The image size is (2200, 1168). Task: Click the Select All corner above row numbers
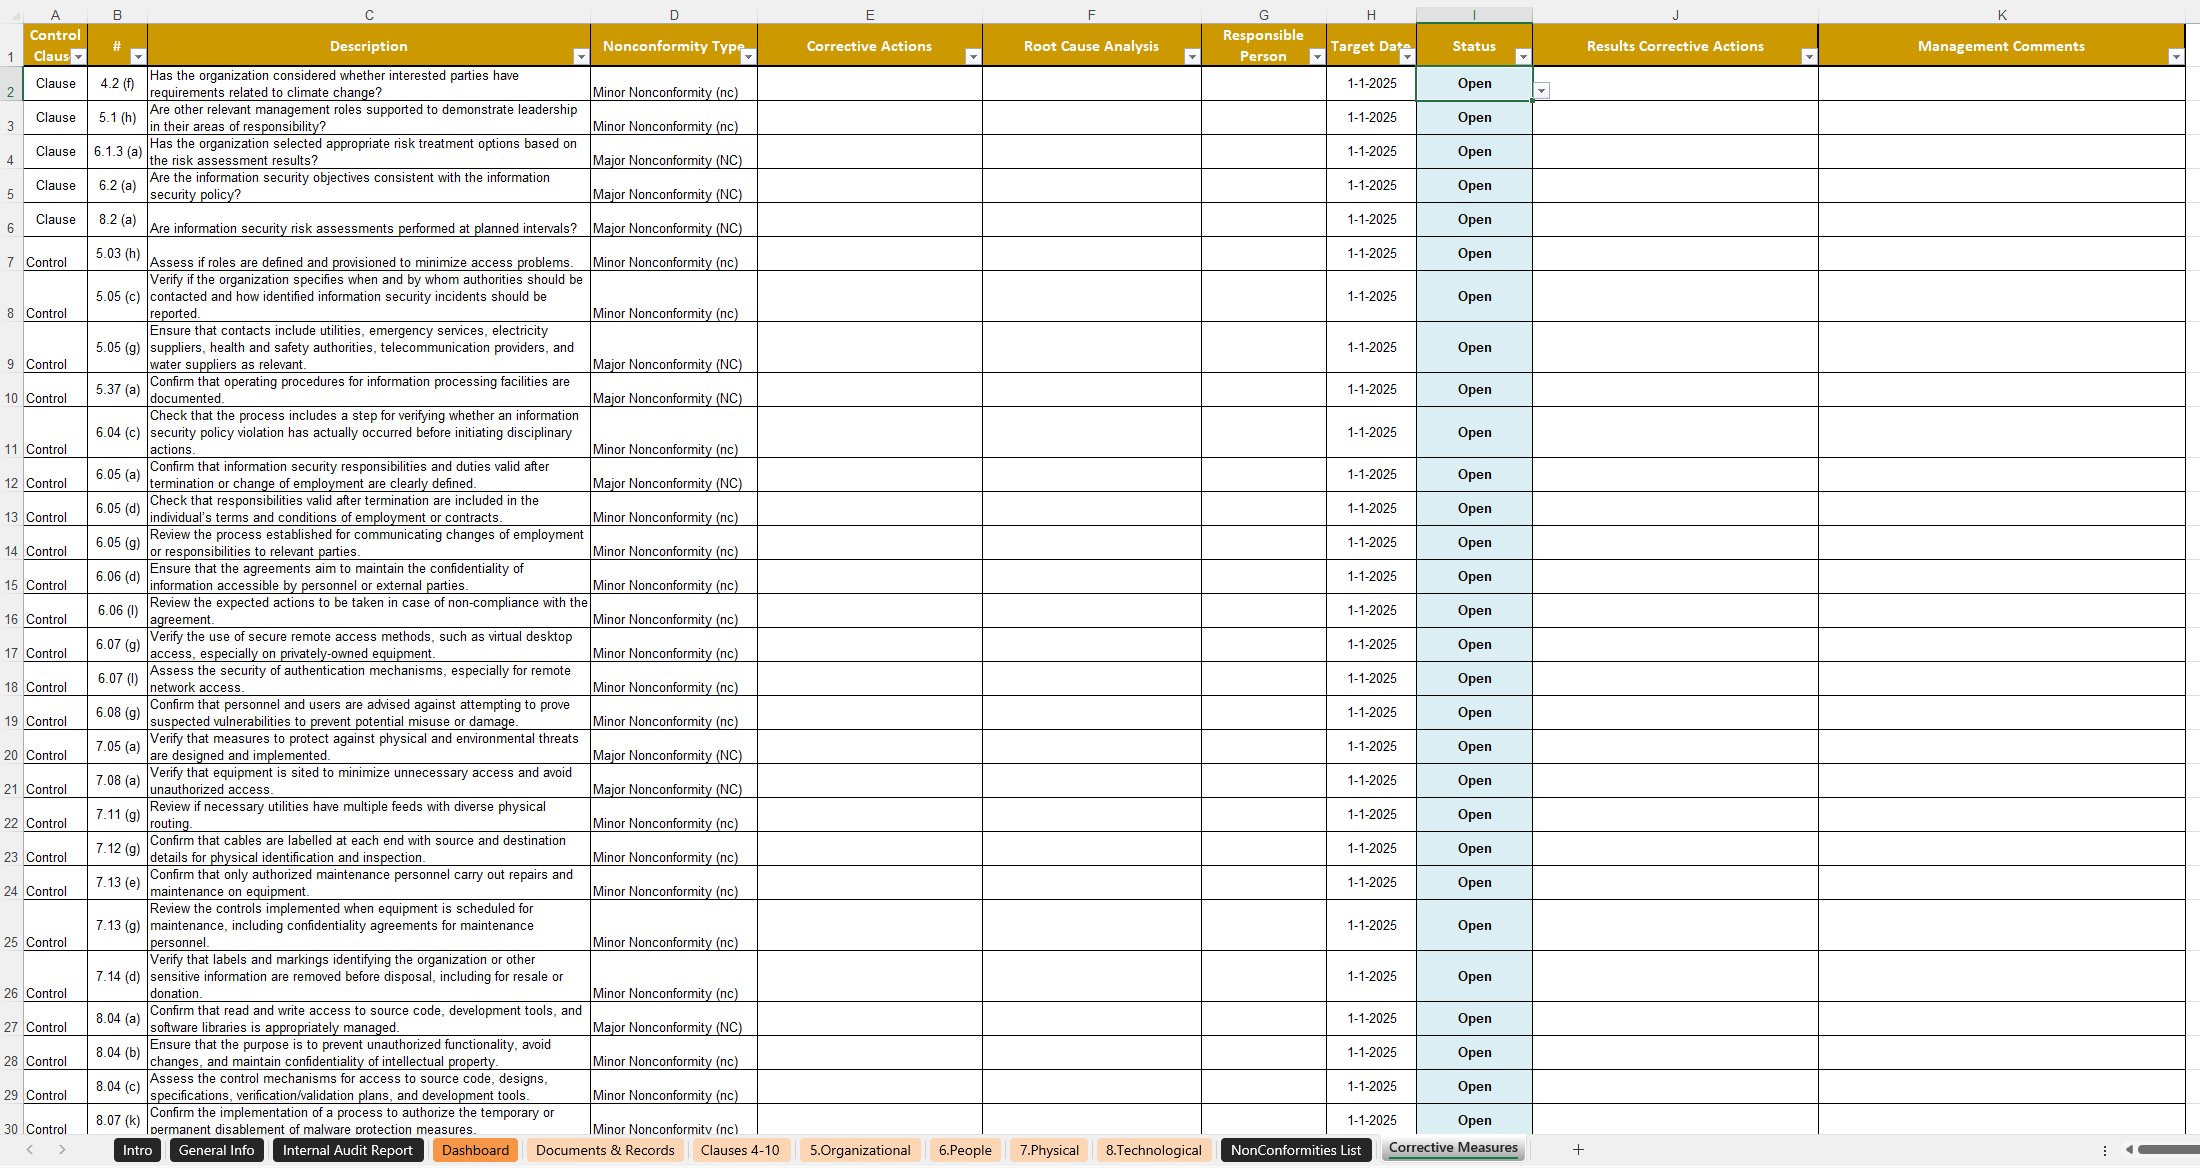(x=13, y=14)
